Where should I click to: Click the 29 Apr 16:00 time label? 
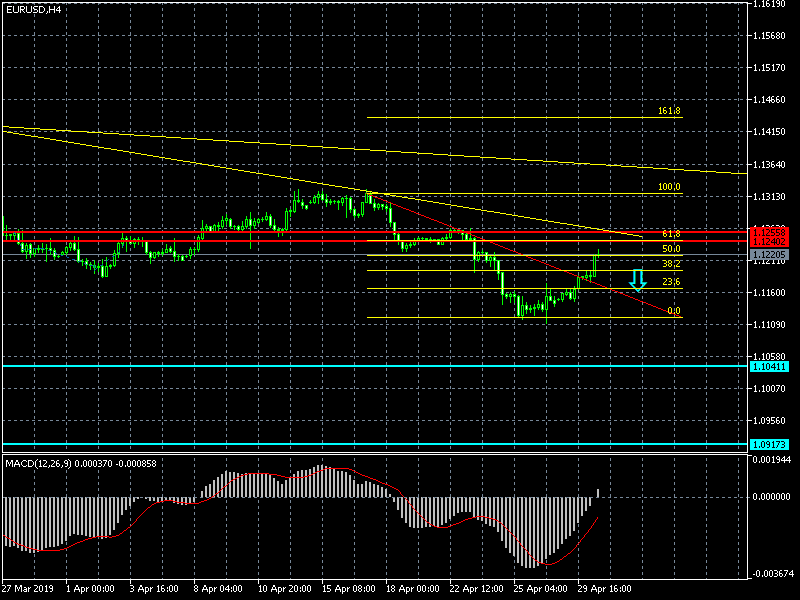coord(603,589)
